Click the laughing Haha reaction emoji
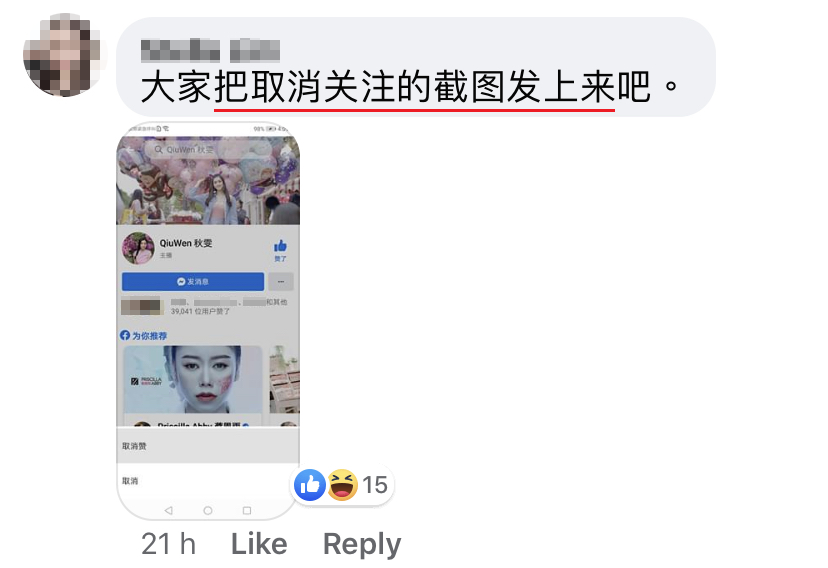Screen dimensions: 828x568 342,485
